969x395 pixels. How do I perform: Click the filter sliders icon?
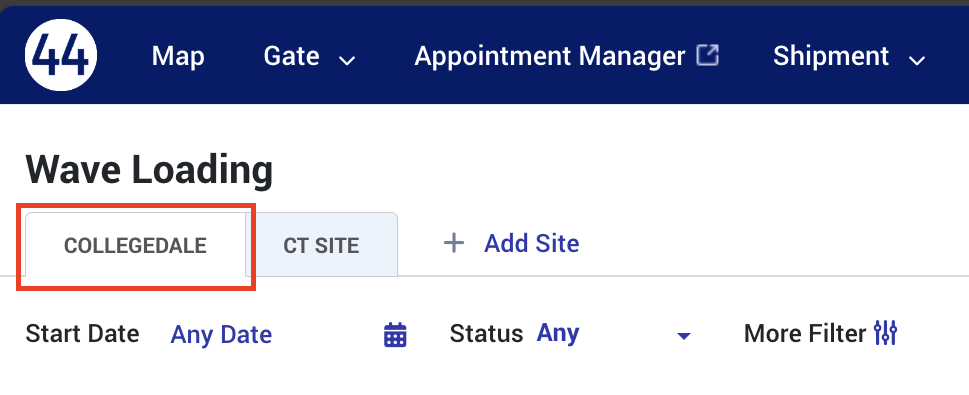point(886,333)
